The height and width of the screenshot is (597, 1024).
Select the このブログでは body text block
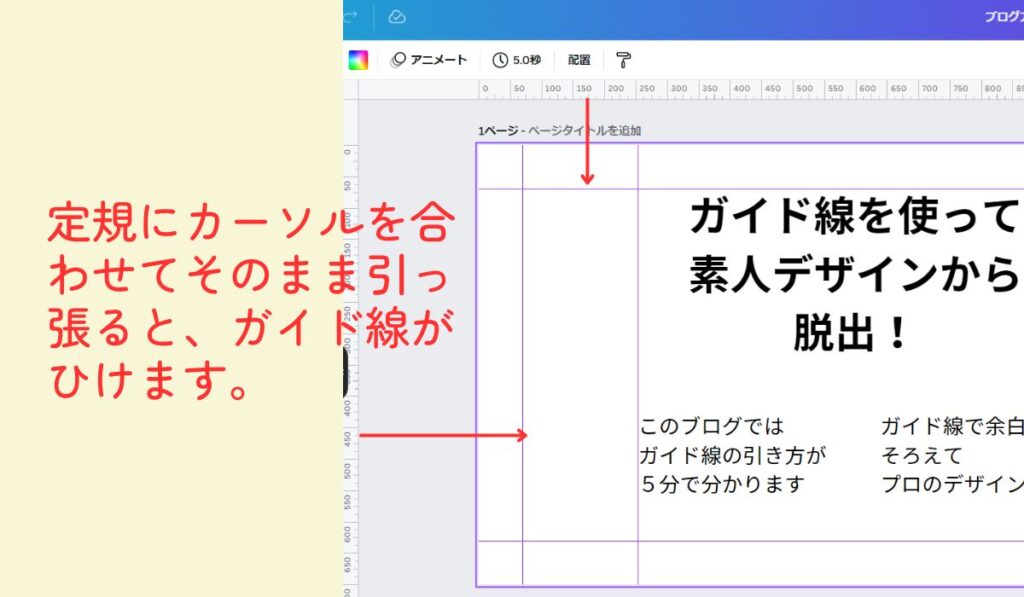click(734, 456)
